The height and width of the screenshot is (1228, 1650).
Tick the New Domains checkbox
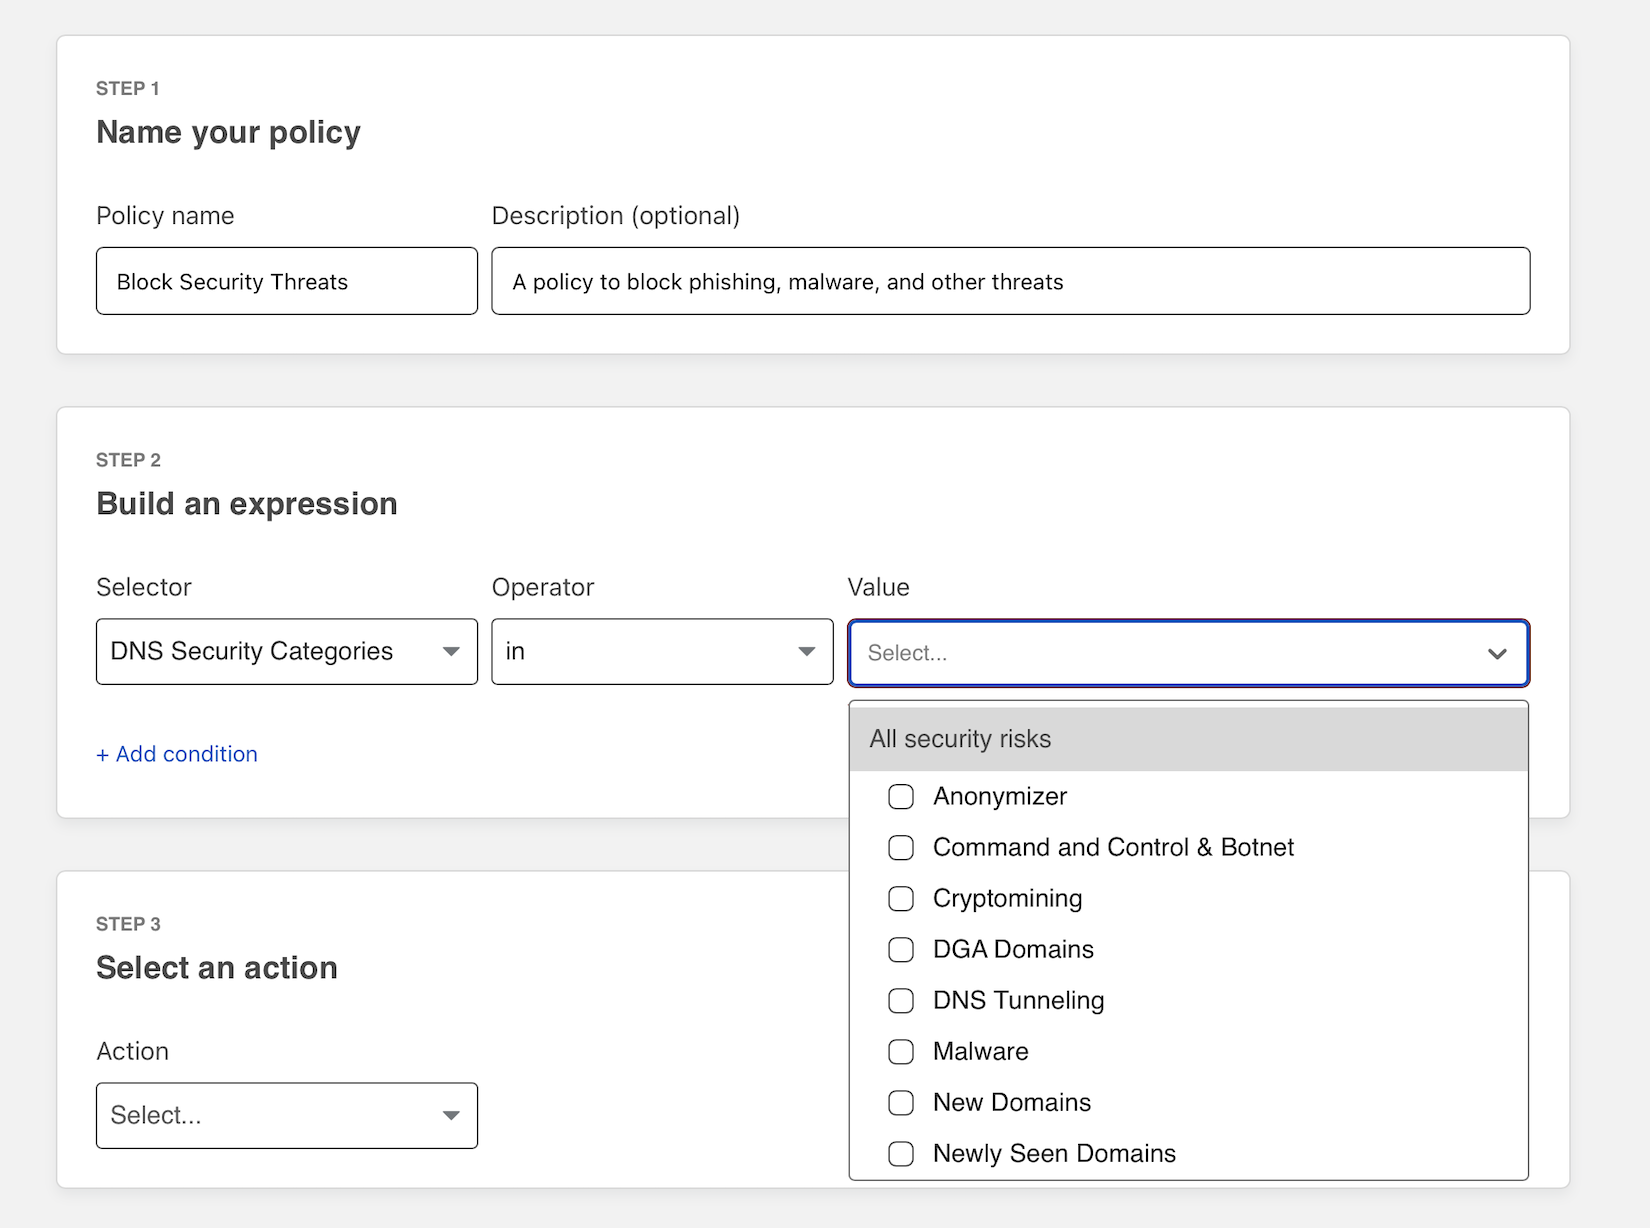click(x=901, y=1102)
